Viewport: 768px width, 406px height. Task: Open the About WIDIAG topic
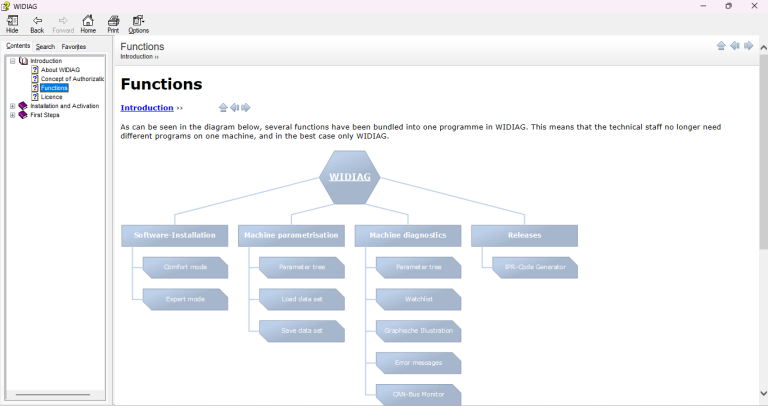(60, 70)
